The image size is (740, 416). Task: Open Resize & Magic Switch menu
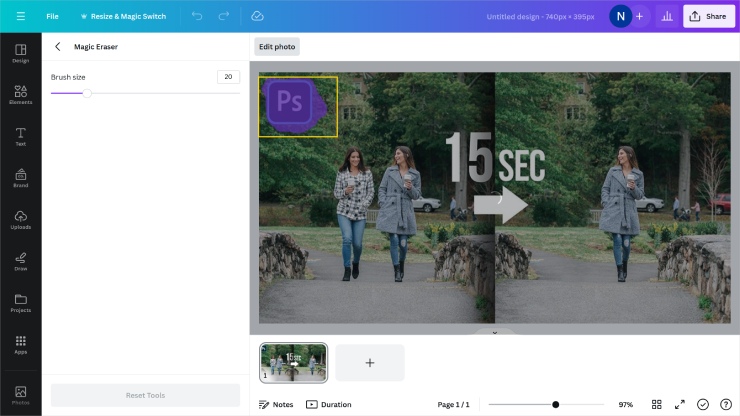coord(122,17)
